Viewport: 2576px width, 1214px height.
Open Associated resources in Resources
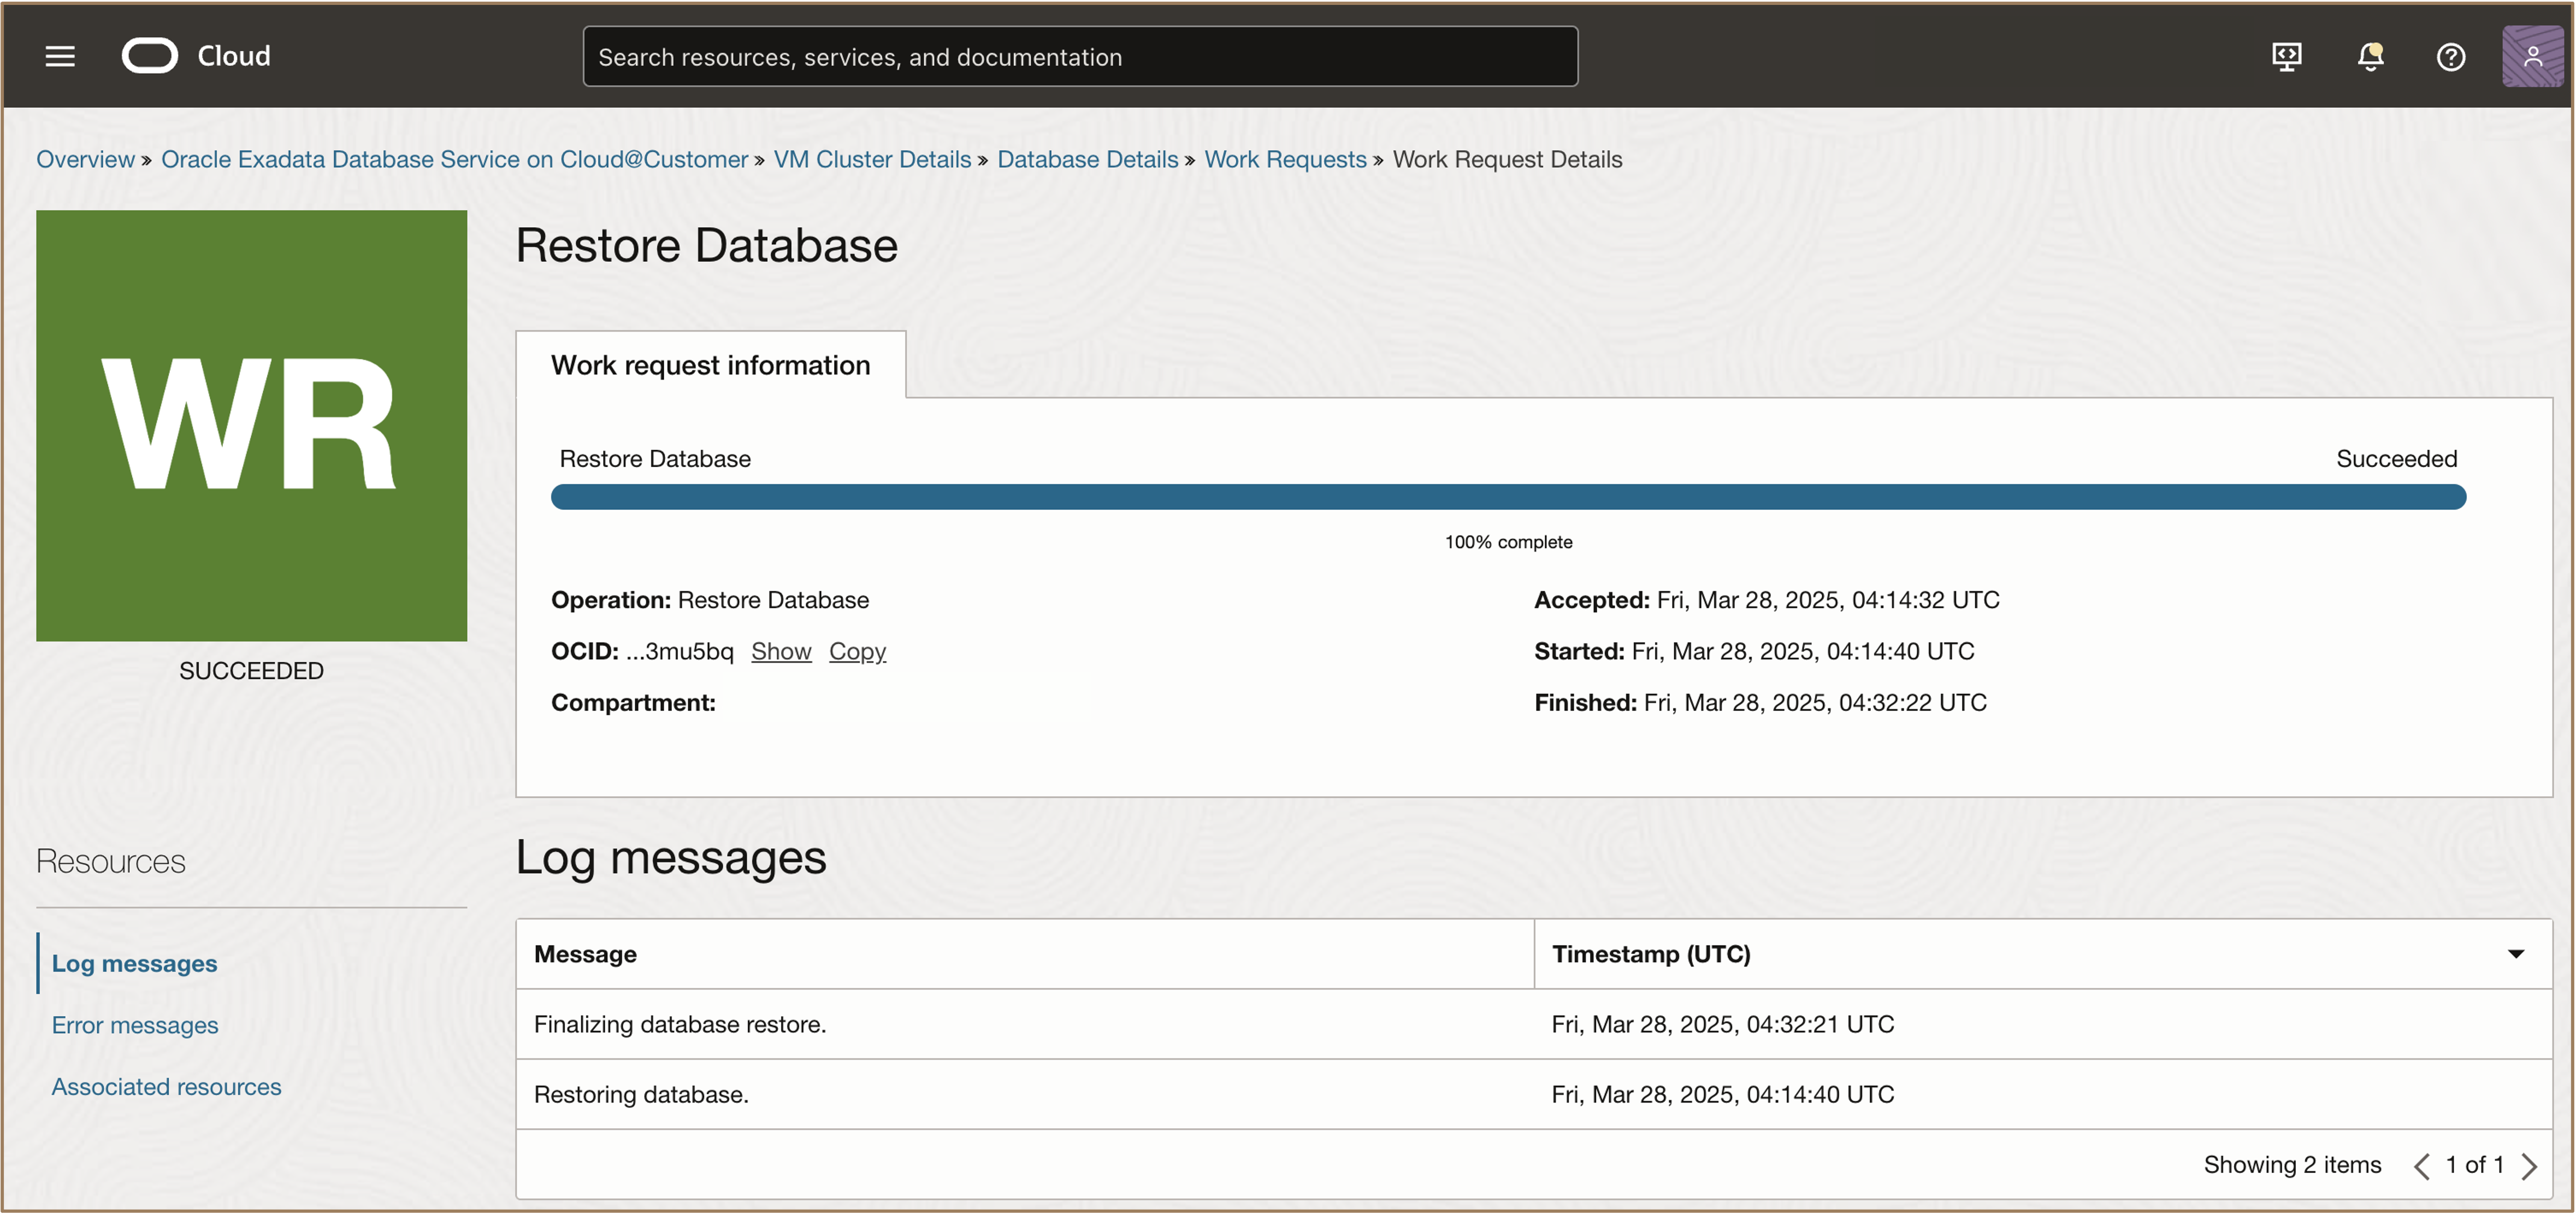click(x=166, y=1086)
